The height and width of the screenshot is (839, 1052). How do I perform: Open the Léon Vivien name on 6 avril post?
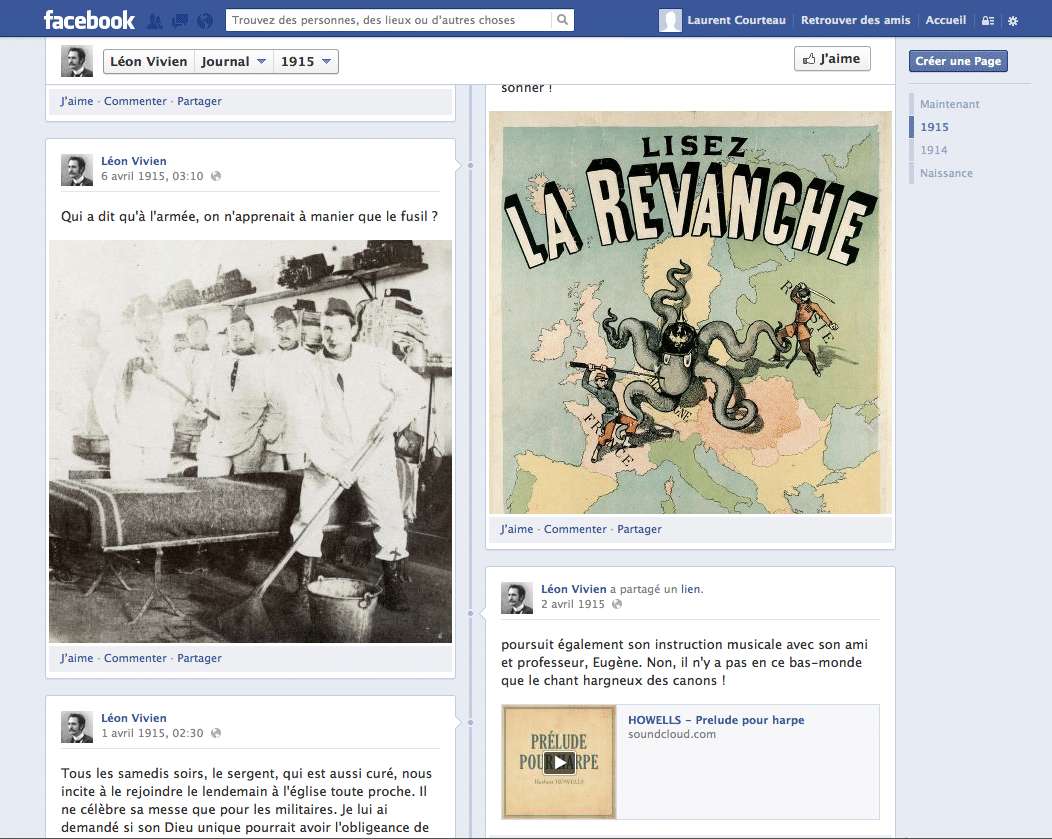point(134,161)
